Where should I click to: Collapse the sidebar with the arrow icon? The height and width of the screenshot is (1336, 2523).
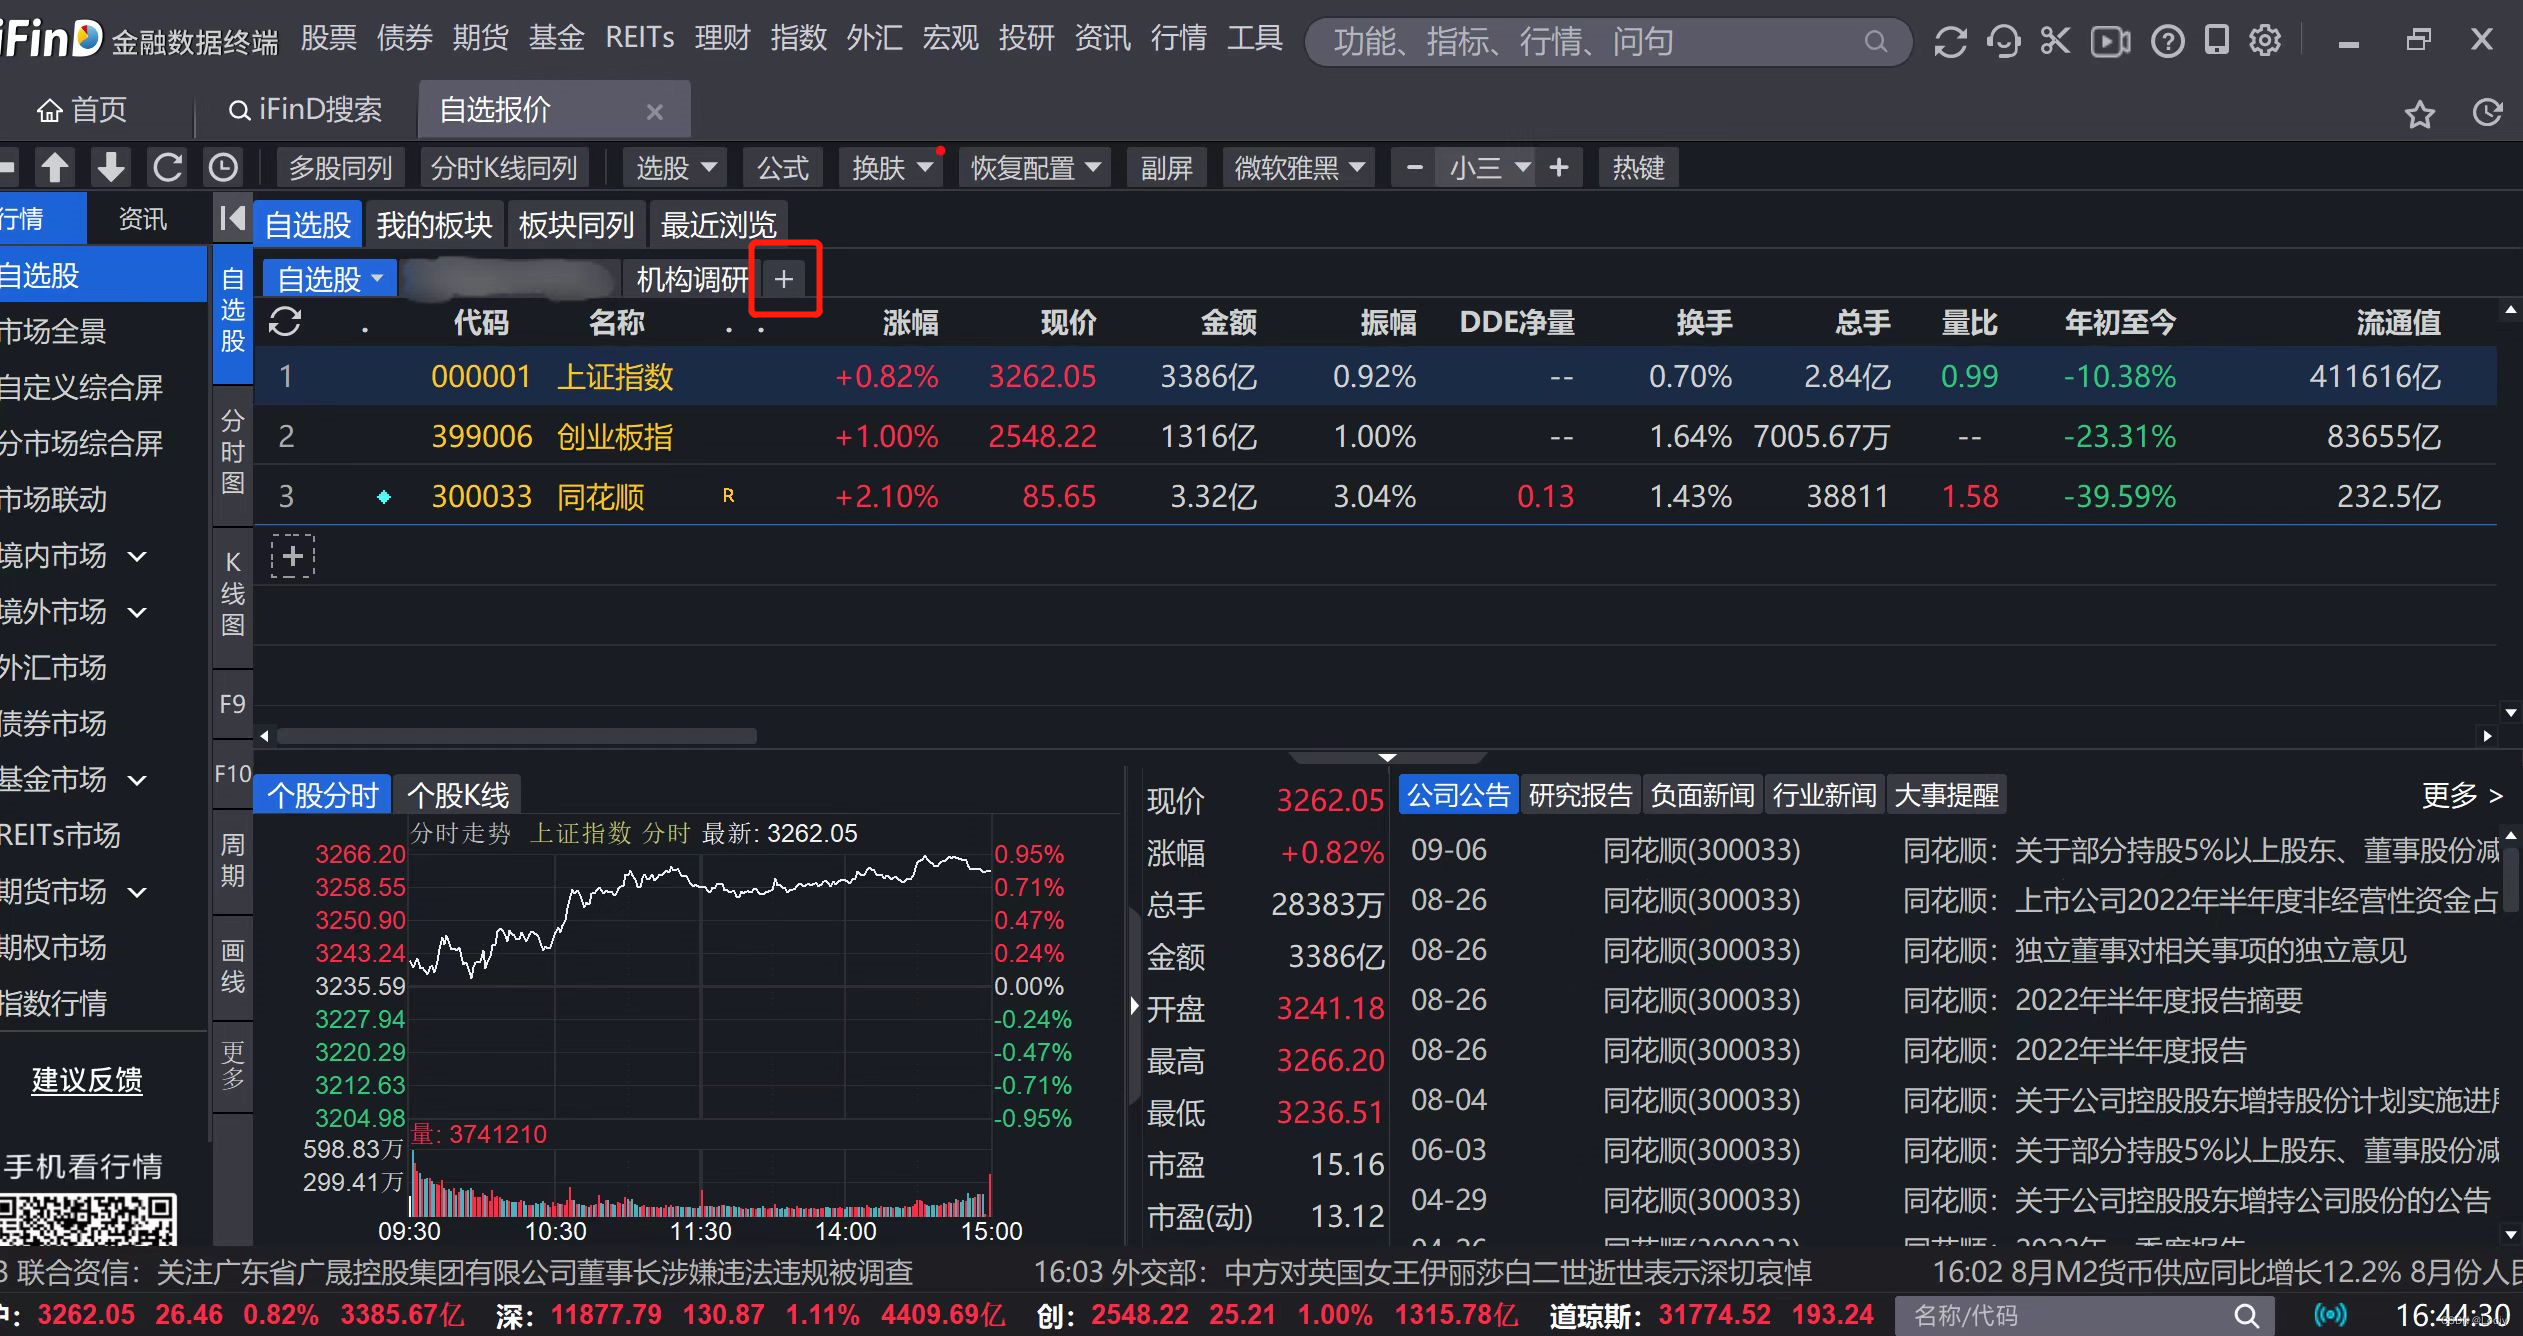pyautogui.click(x=232, y=218)
